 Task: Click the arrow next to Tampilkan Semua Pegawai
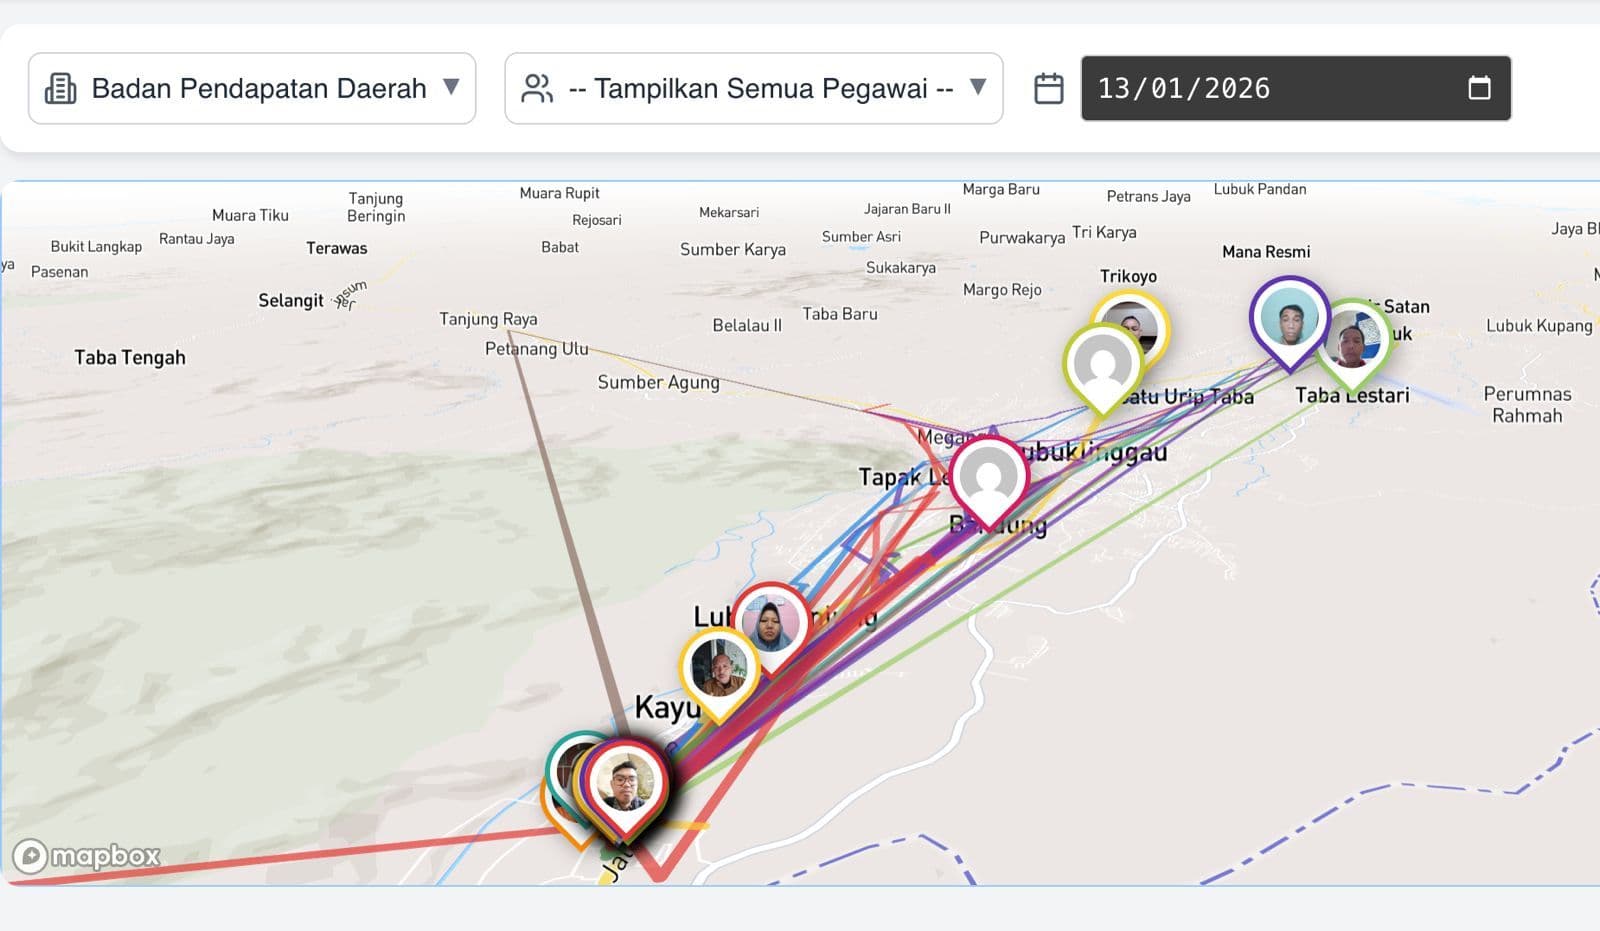[x=978, y=87]
